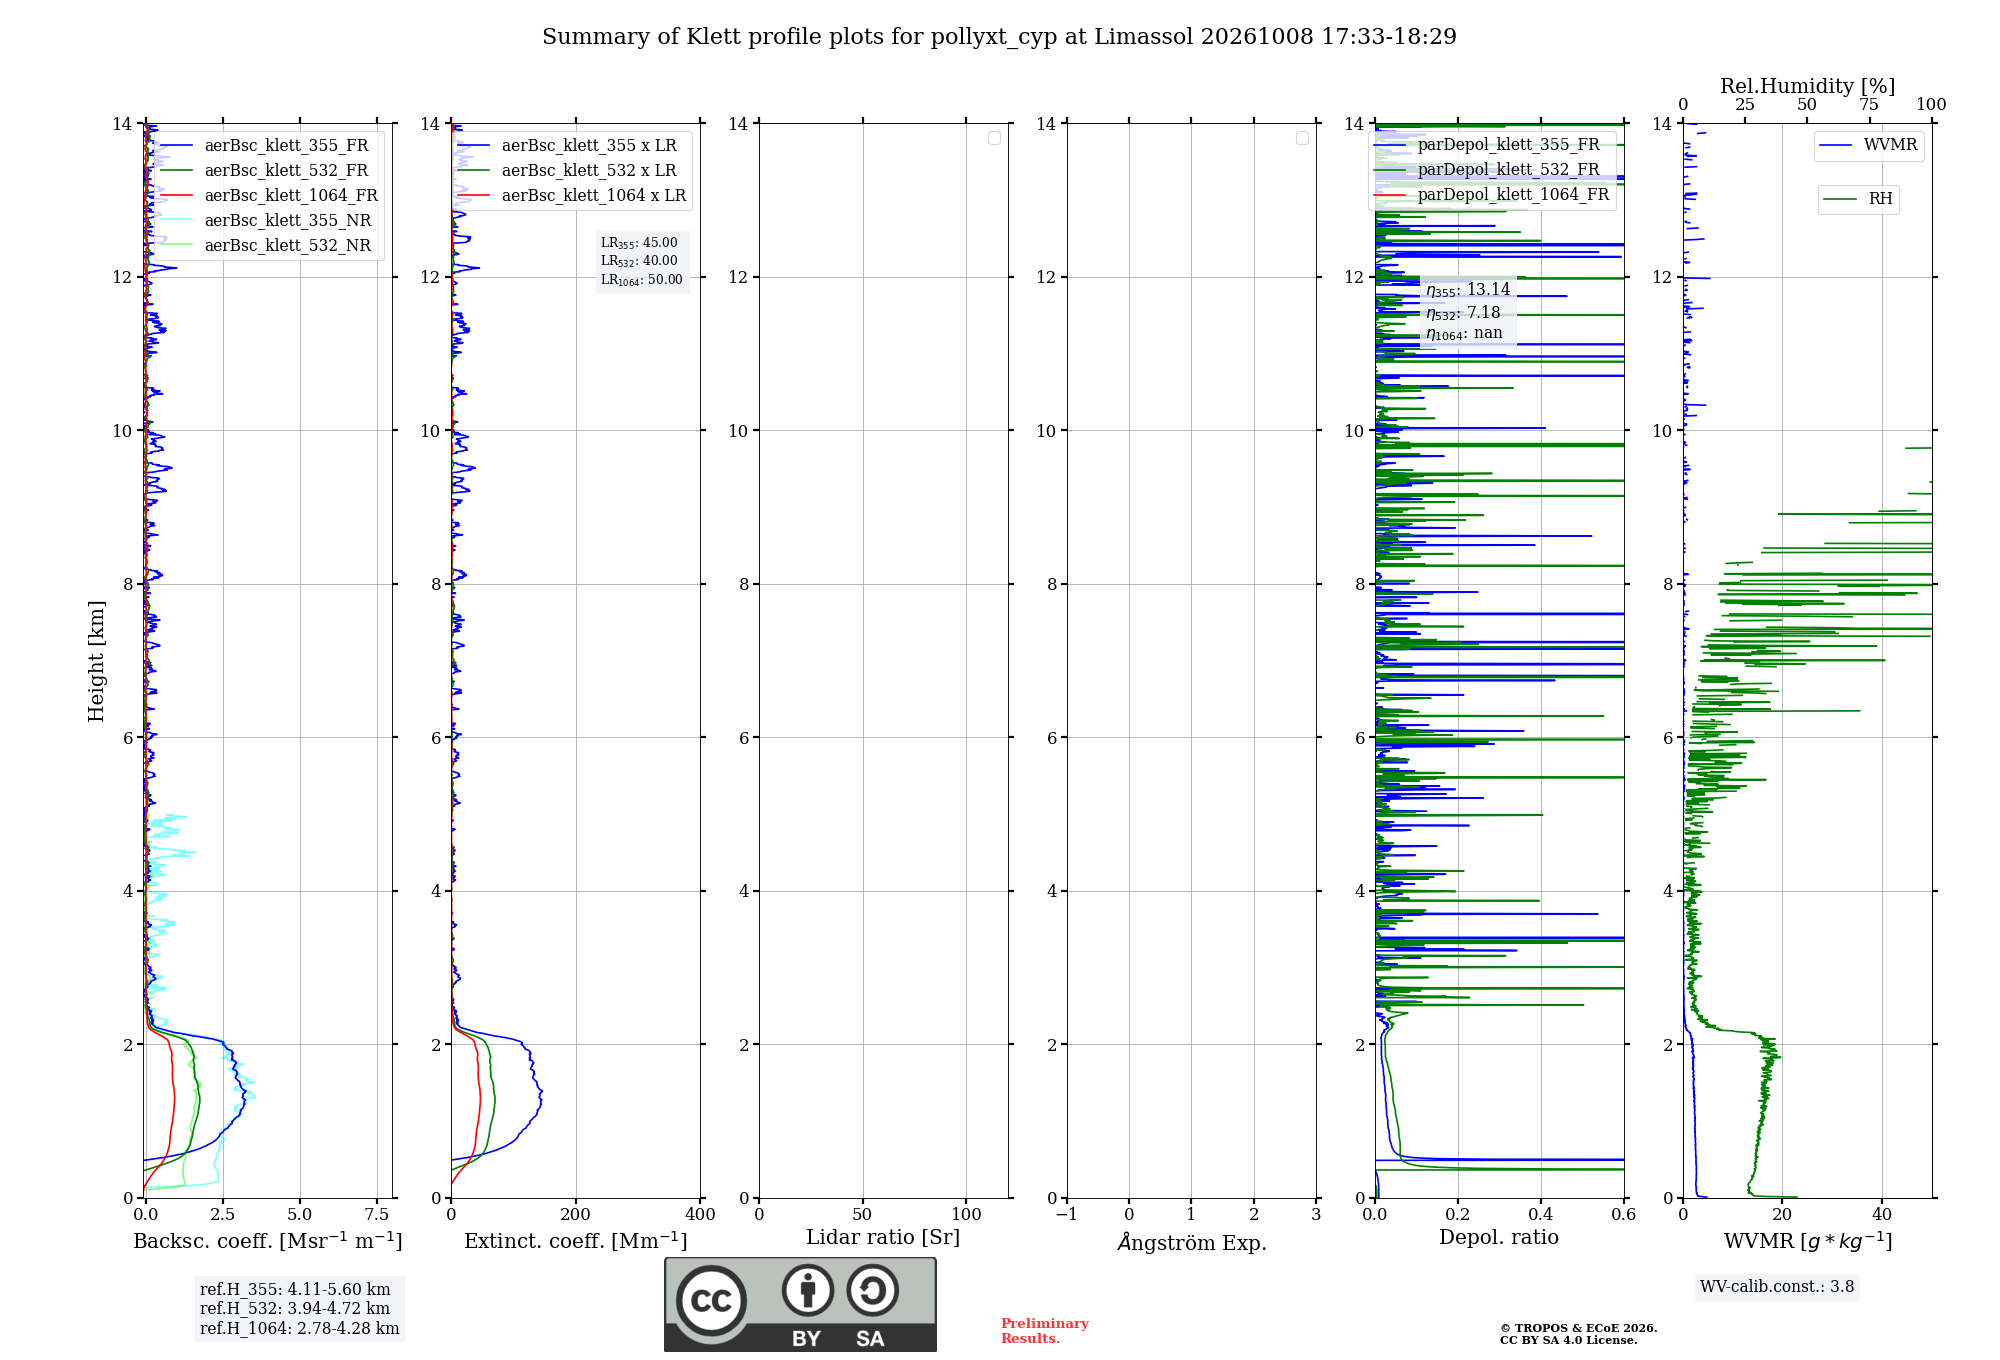Viewport: 2000px width, 1360px height.
Task: Click the η355: 13.14 value
Action: coord(1468,290)
